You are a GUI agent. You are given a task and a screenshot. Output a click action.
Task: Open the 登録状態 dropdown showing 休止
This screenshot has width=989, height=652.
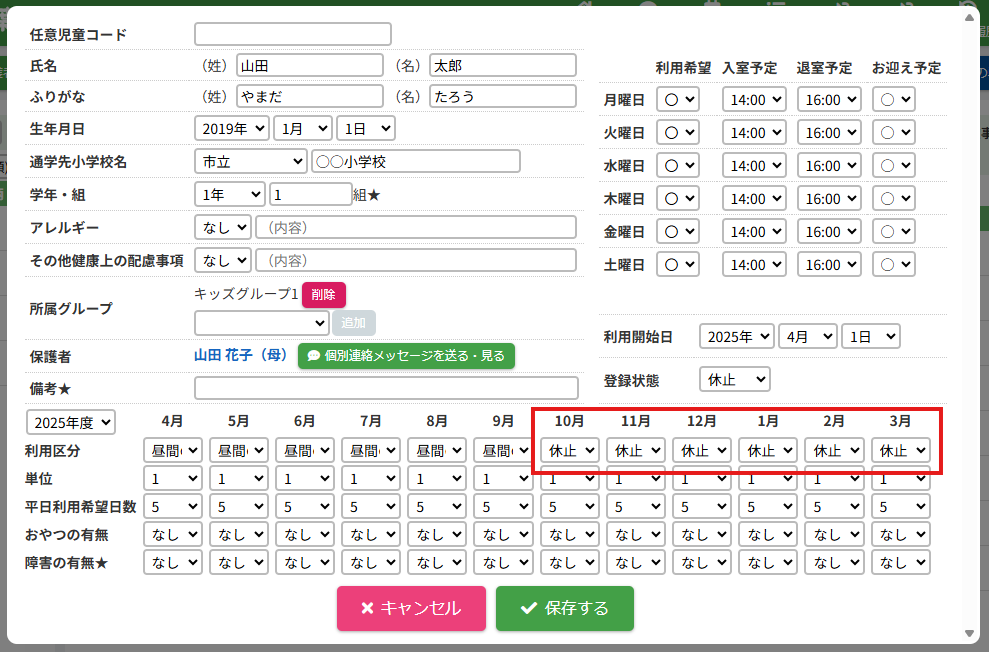735,380
